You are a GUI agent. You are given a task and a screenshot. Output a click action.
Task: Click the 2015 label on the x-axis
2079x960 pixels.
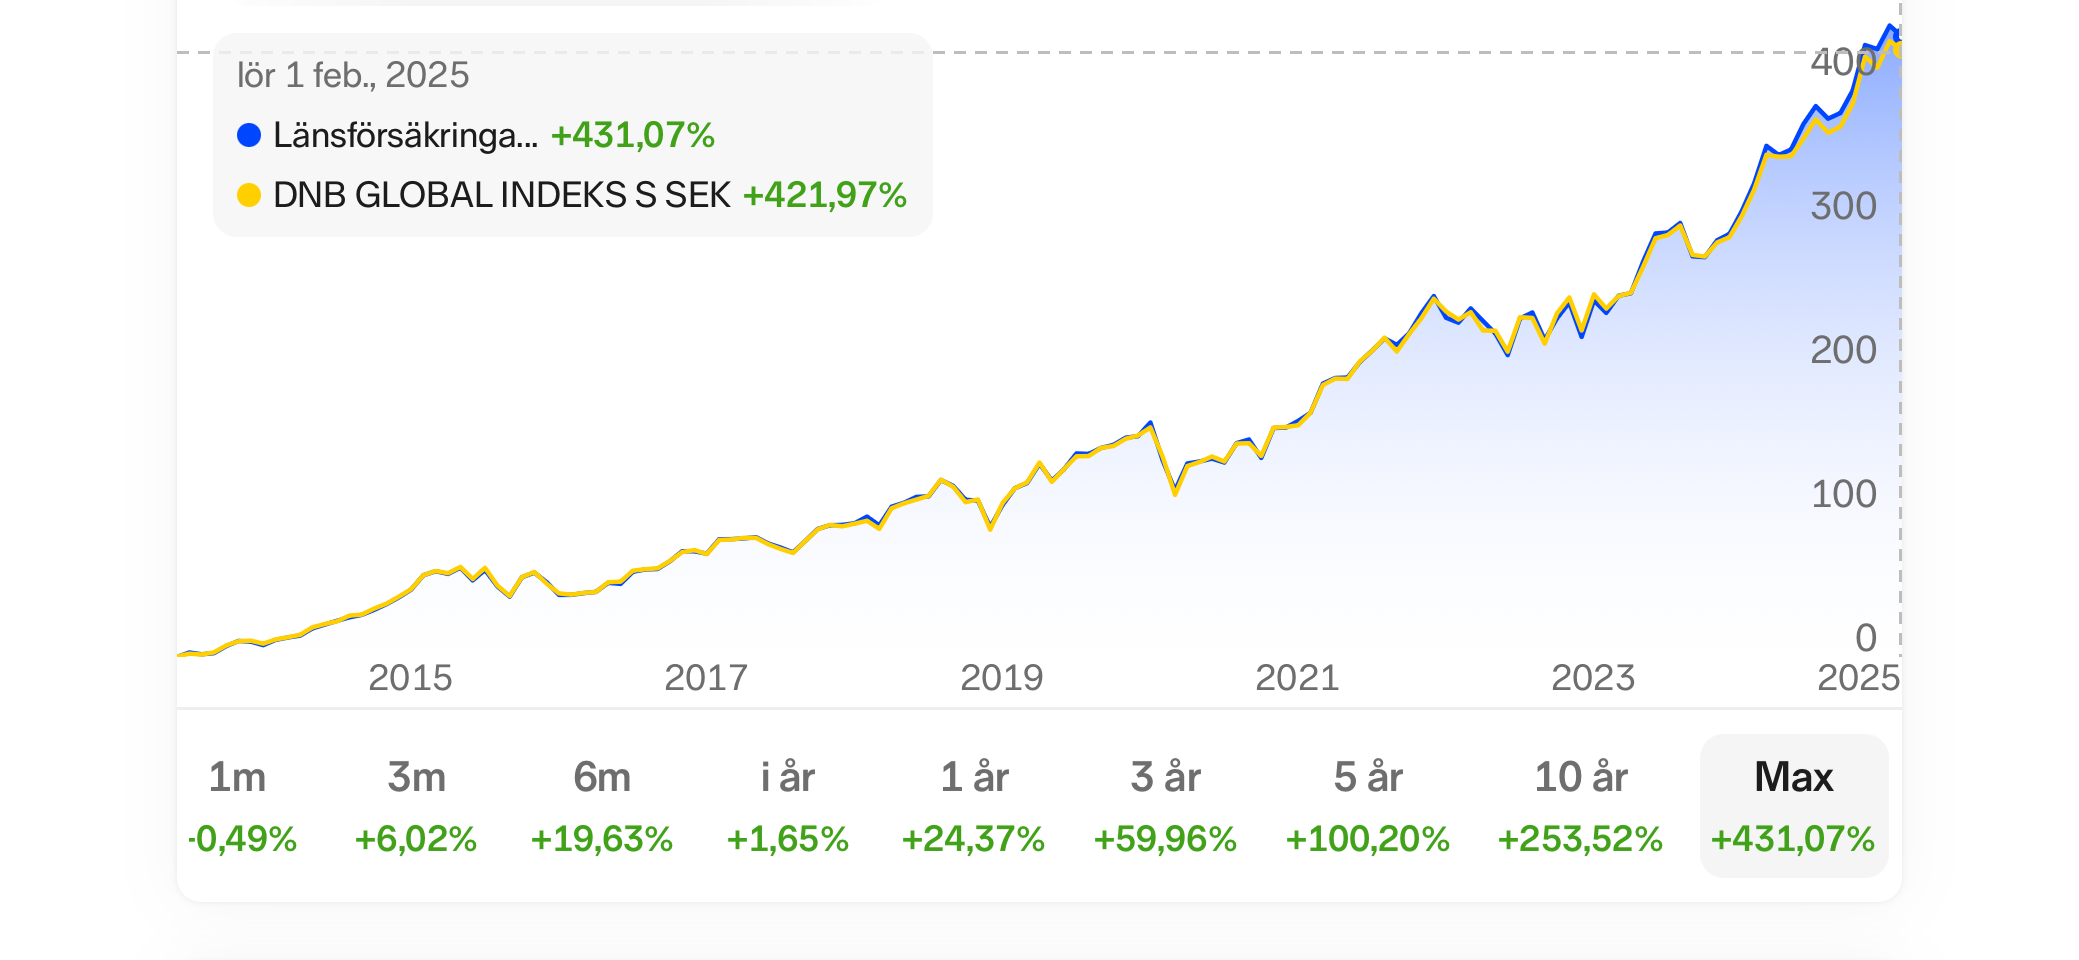(x=410, y=678)
